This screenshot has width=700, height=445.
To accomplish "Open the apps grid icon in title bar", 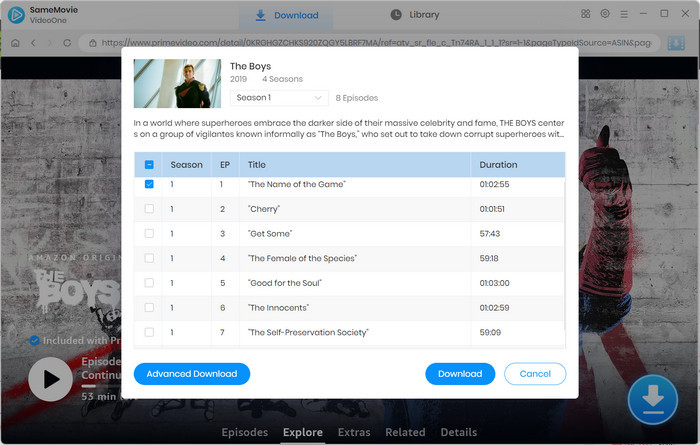I will pyautogui.click(x=586, y=14).
